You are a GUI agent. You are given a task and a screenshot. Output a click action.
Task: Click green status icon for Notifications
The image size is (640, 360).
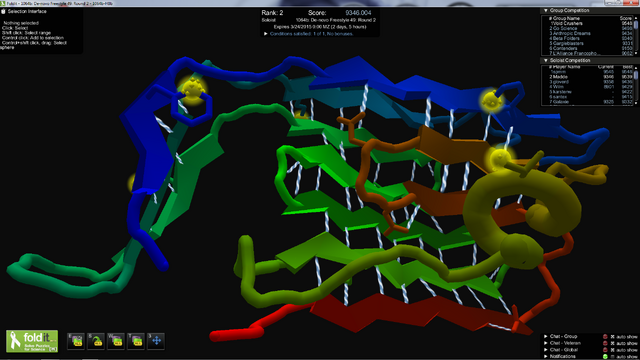(x=605, y=356)
